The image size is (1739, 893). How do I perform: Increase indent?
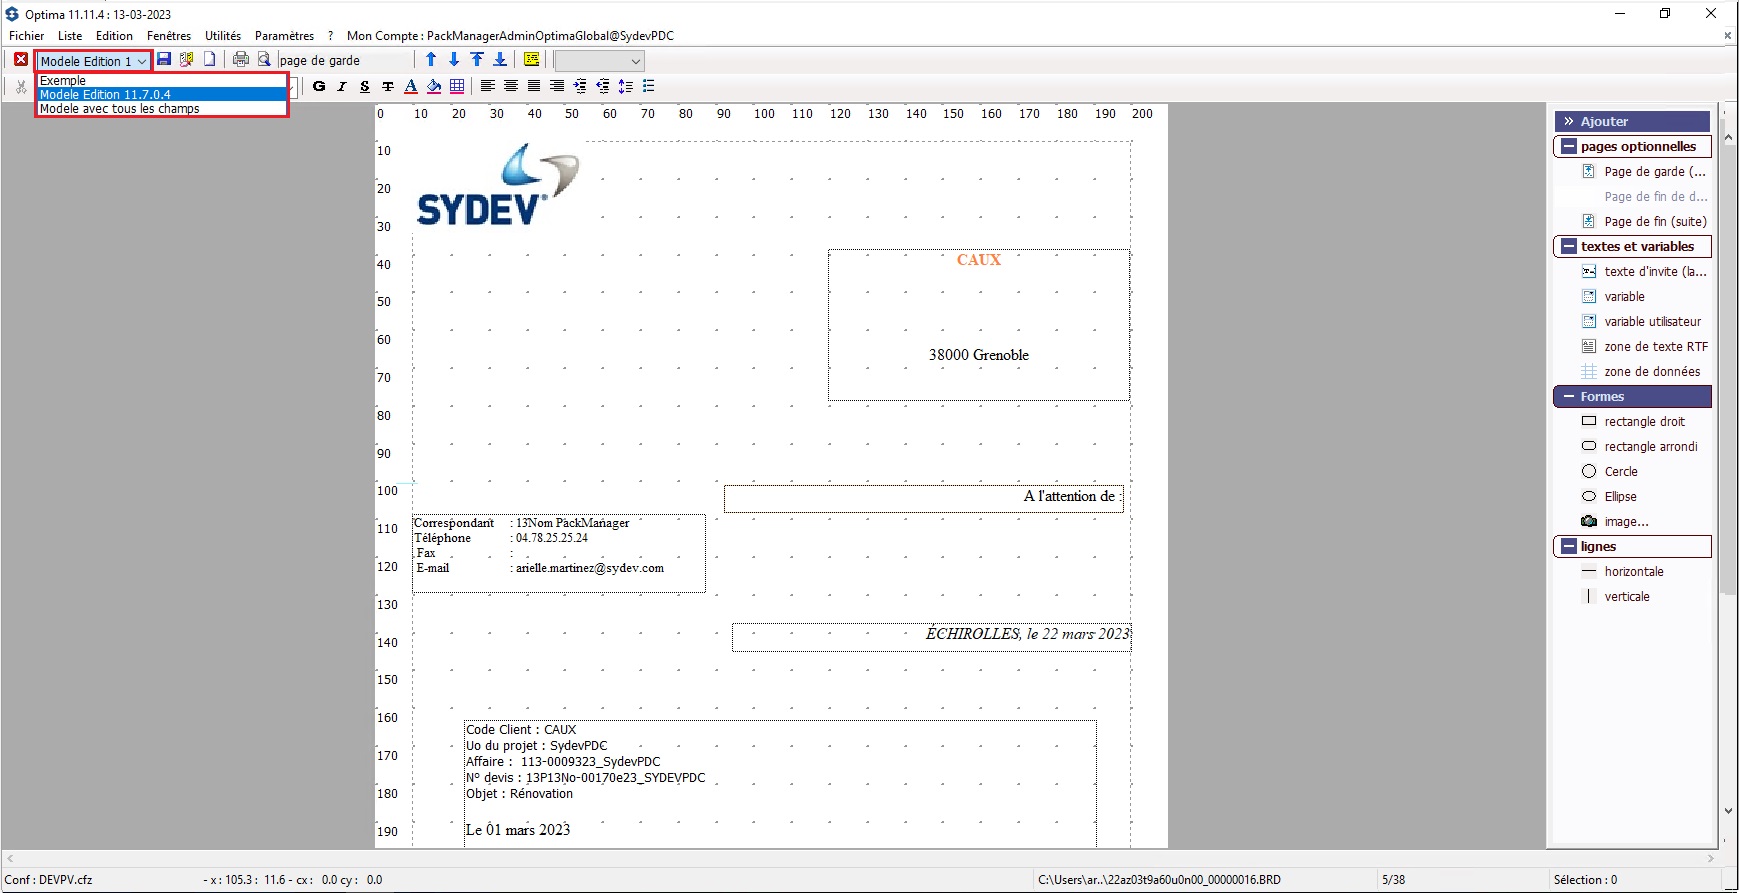580,86
